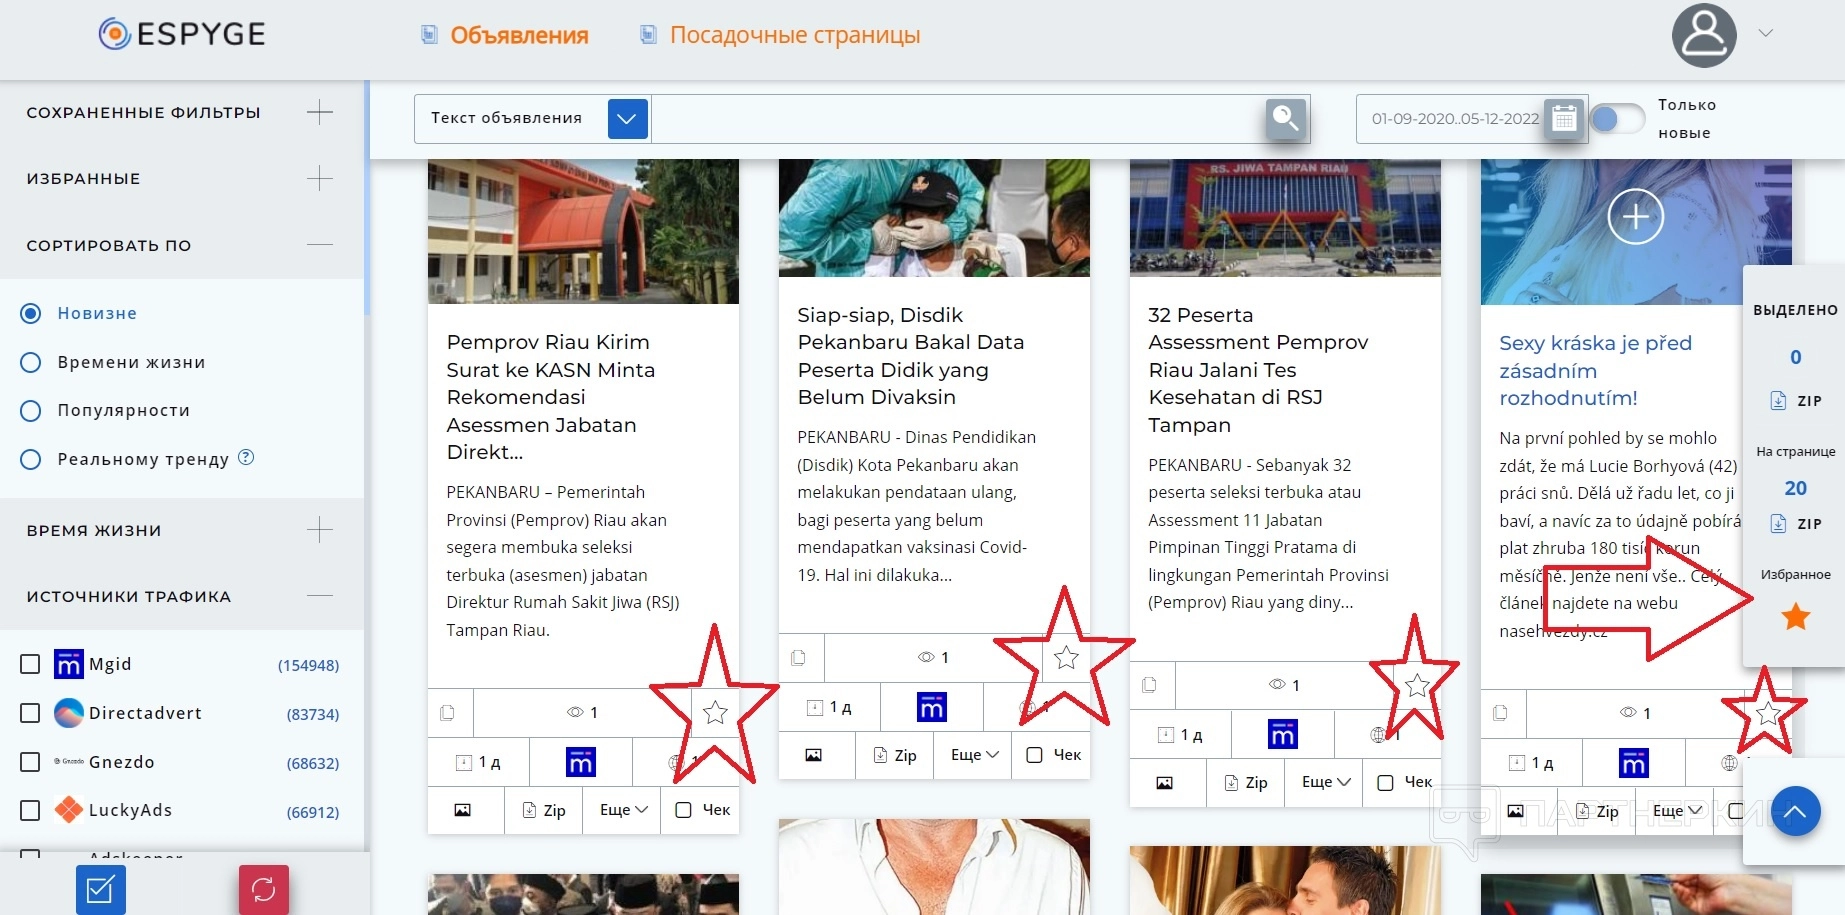The height and width of the screenshot is (915, 1845).
Task: Download ZIP of ads На странице
Action: [x=1796, y=523]
